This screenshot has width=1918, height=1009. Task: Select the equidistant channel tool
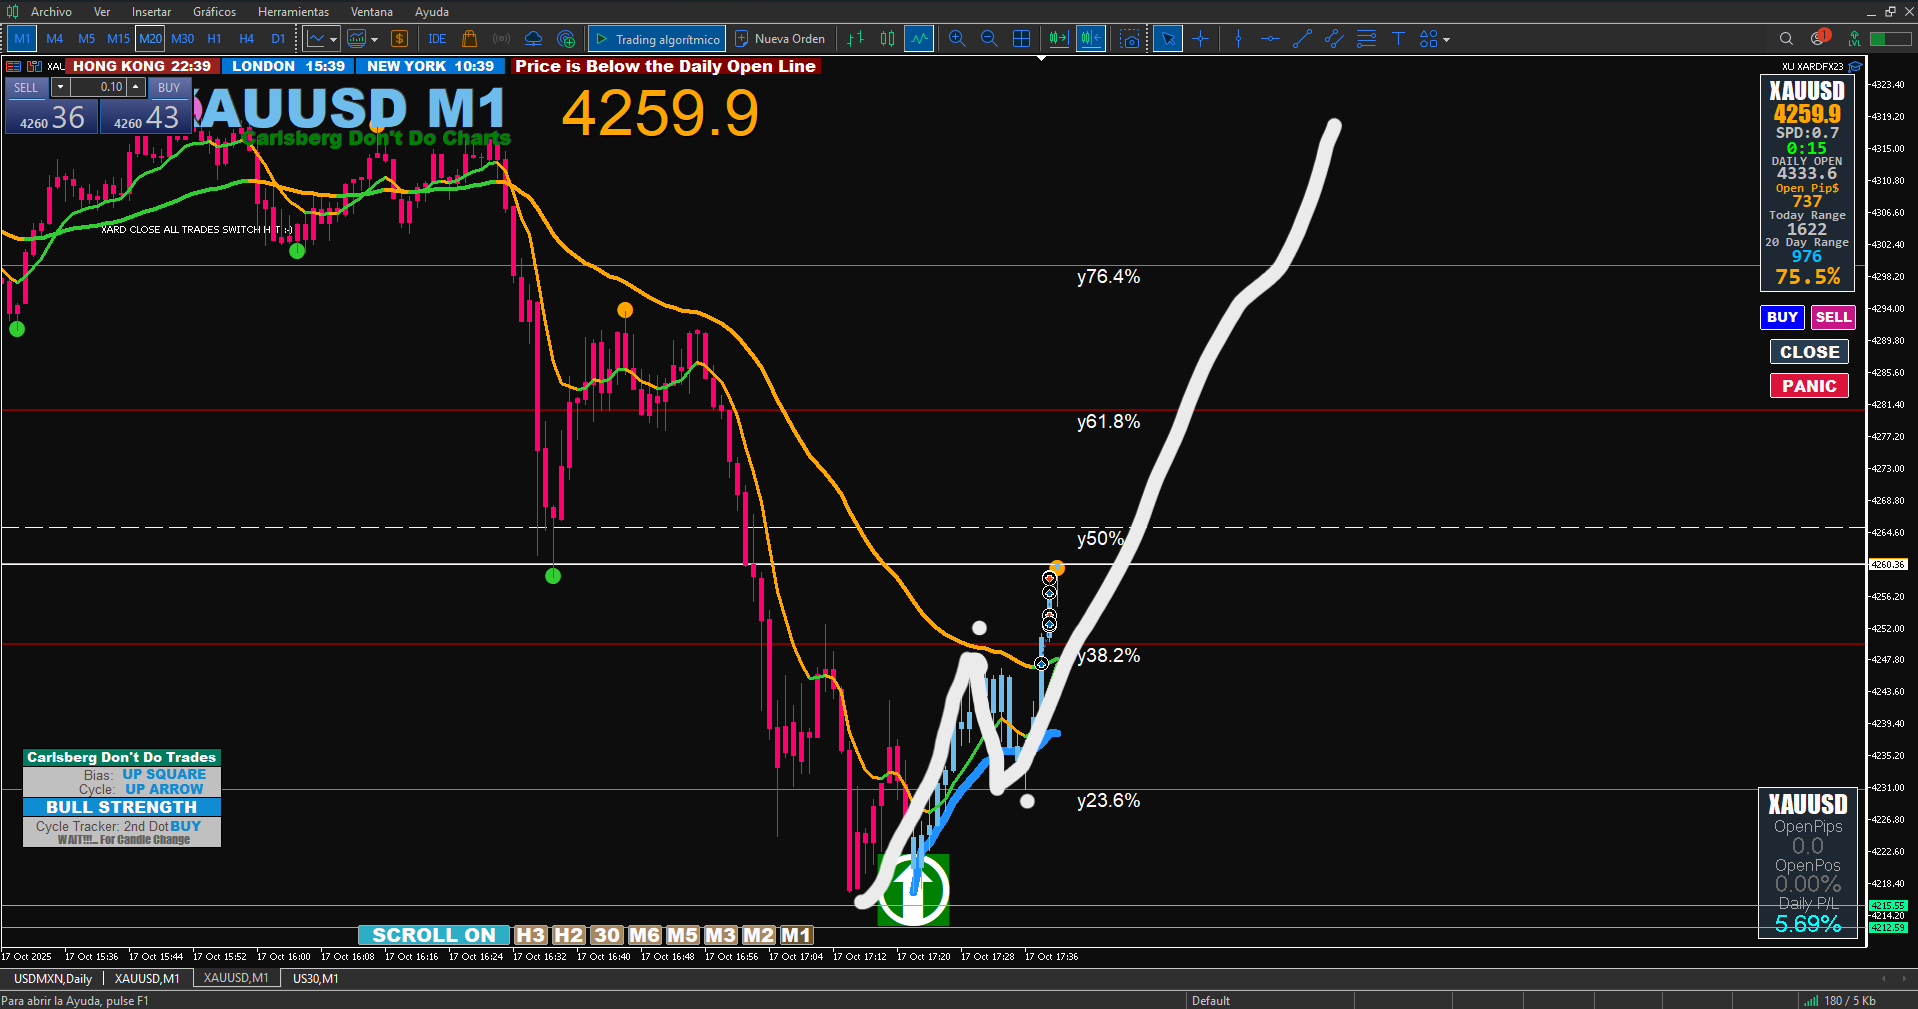click(1334, 39)
